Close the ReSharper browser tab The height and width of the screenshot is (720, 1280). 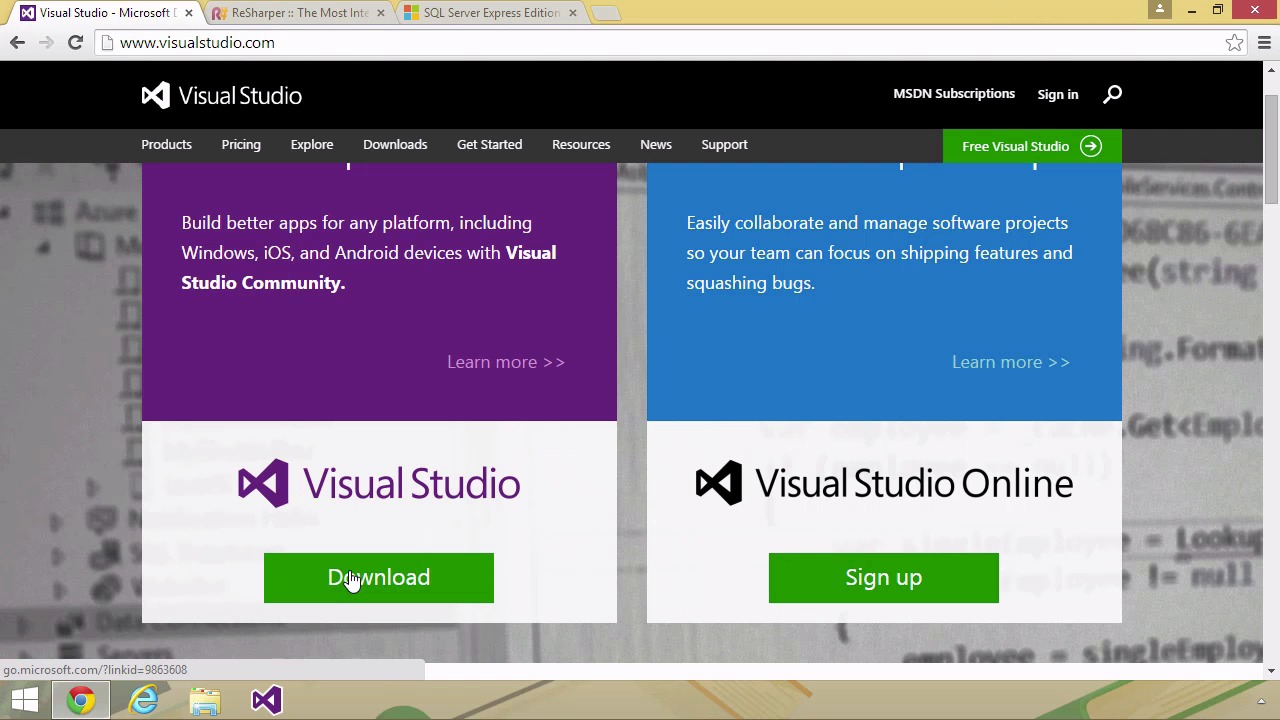coord(380,13)
